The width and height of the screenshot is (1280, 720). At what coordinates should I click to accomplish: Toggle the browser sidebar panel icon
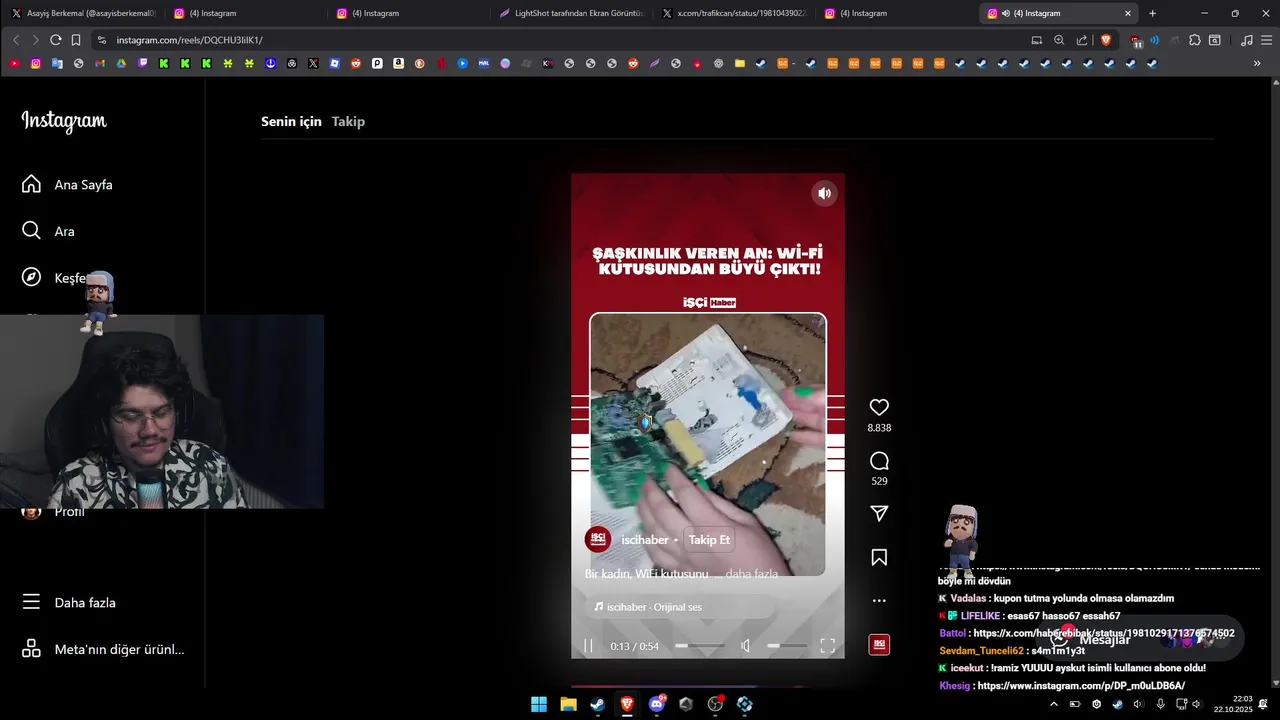tap(1215, 40)
